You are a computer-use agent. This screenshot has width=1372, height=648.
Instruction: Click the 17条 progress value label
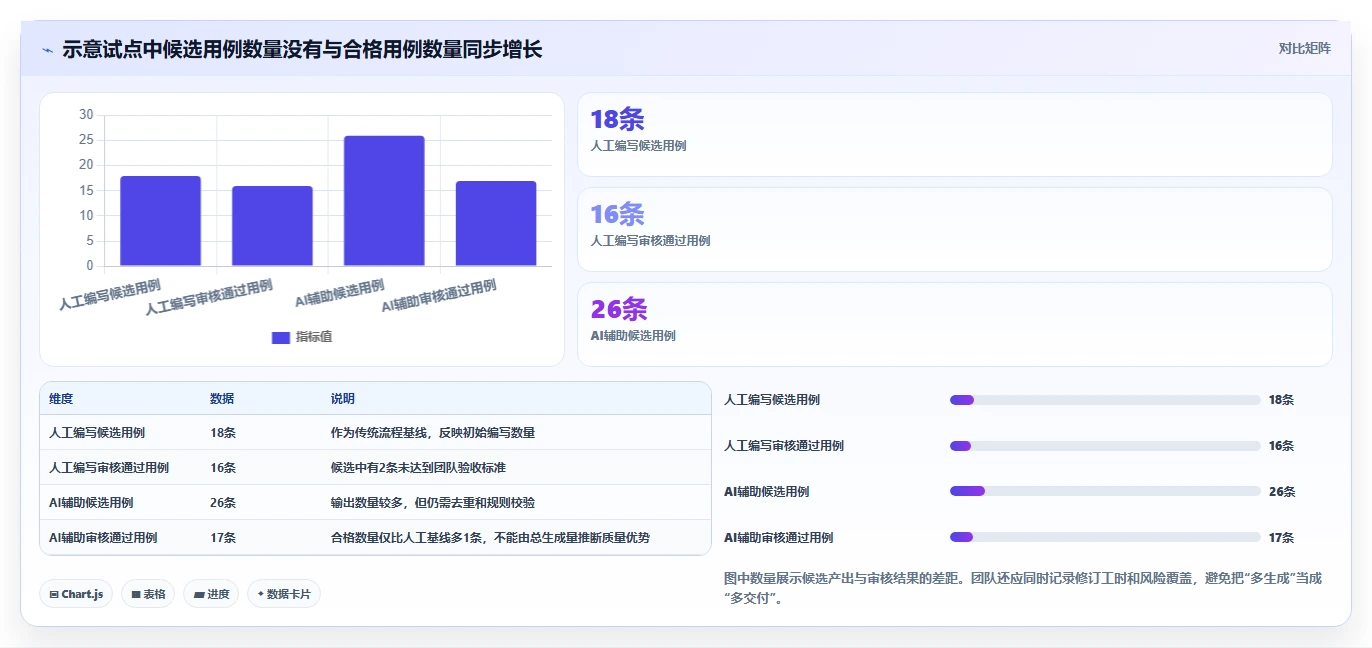(1281, 538)
